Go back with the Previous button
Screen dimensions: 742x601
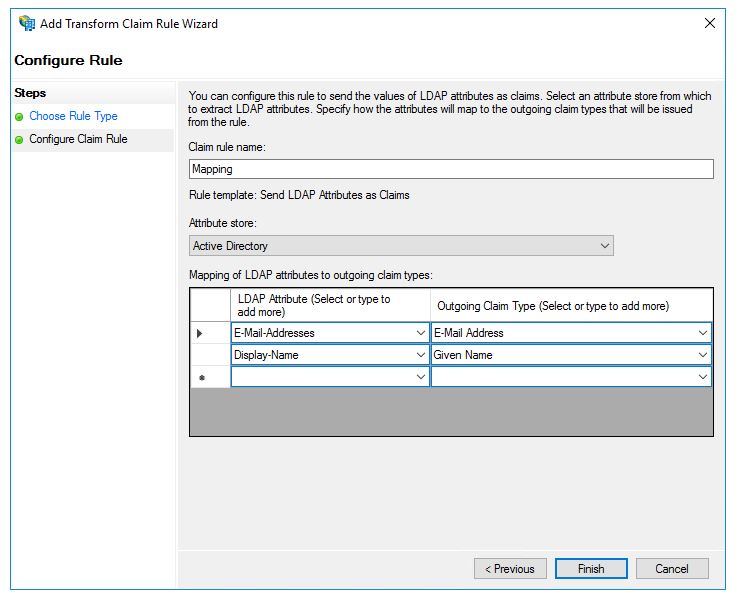(x=510, y=568)
